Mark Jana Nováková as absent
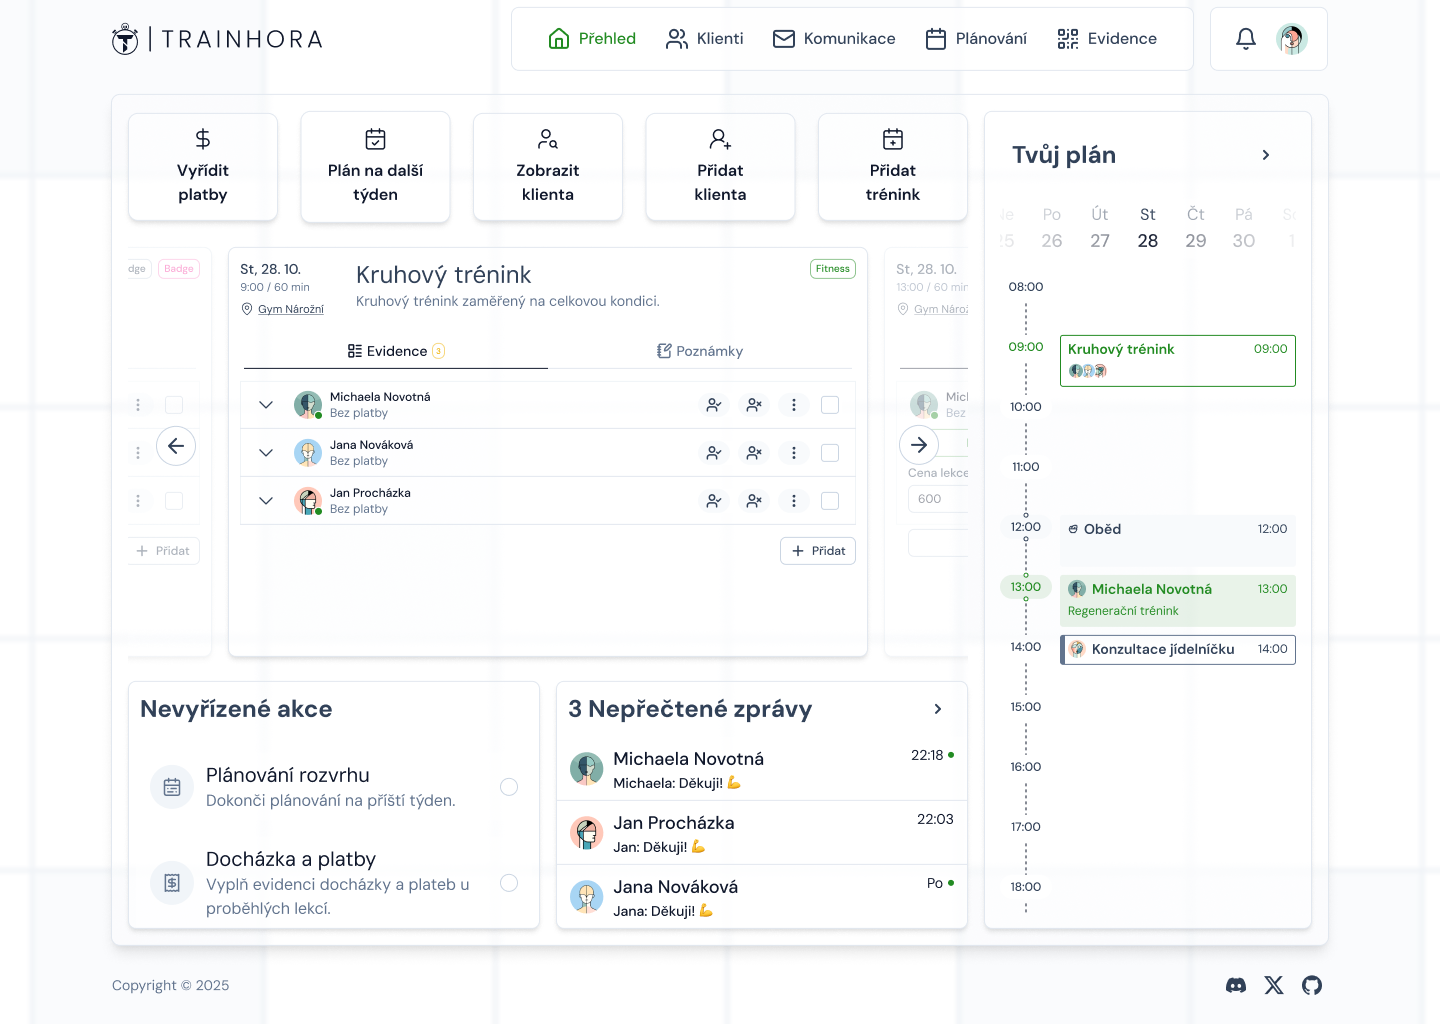 click(754, 453)
